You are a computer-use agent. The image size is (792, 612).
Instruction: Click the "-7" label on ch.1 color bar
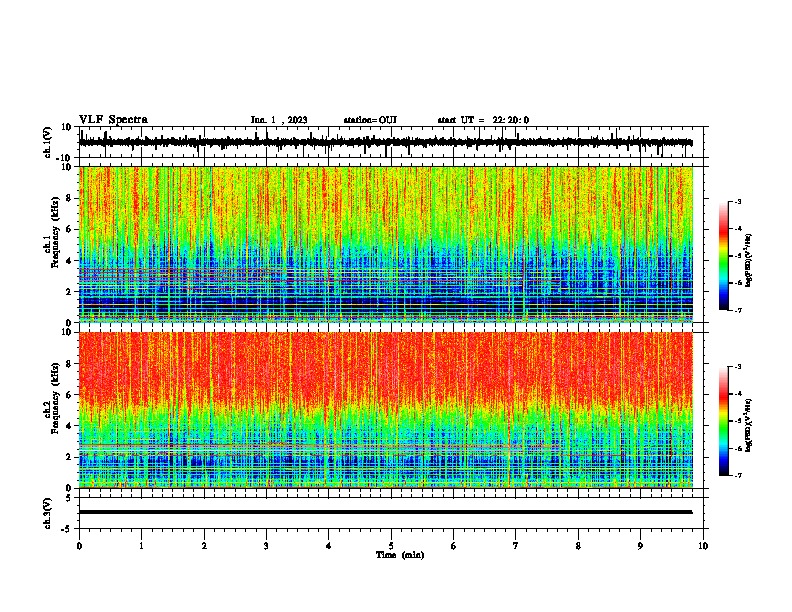(x=737, y=310)
